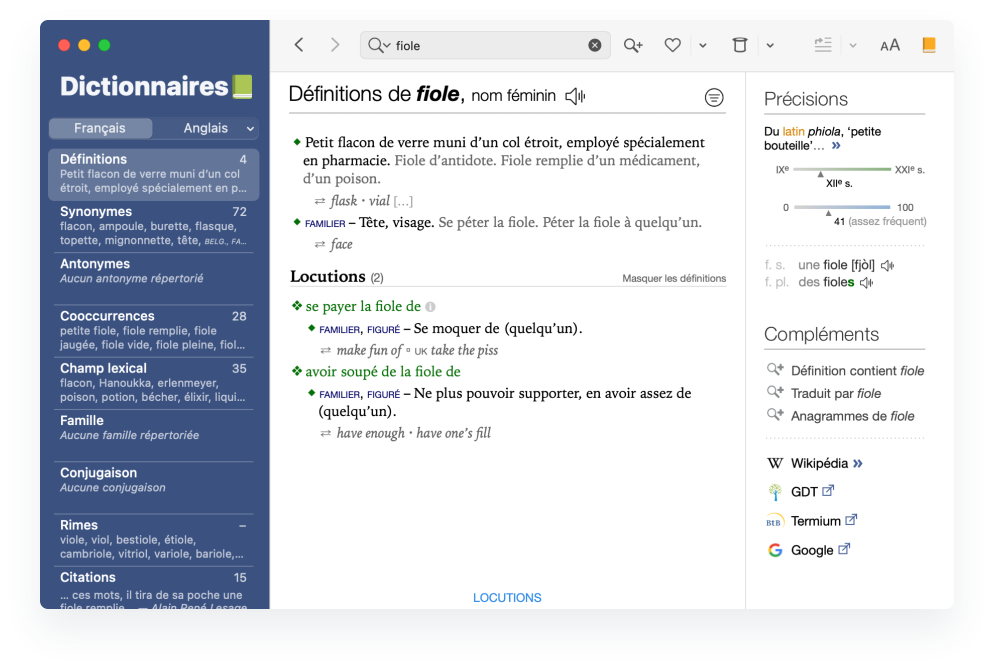
Task: Select Synonymes in the sidebar
Action: tap(96, 212)
